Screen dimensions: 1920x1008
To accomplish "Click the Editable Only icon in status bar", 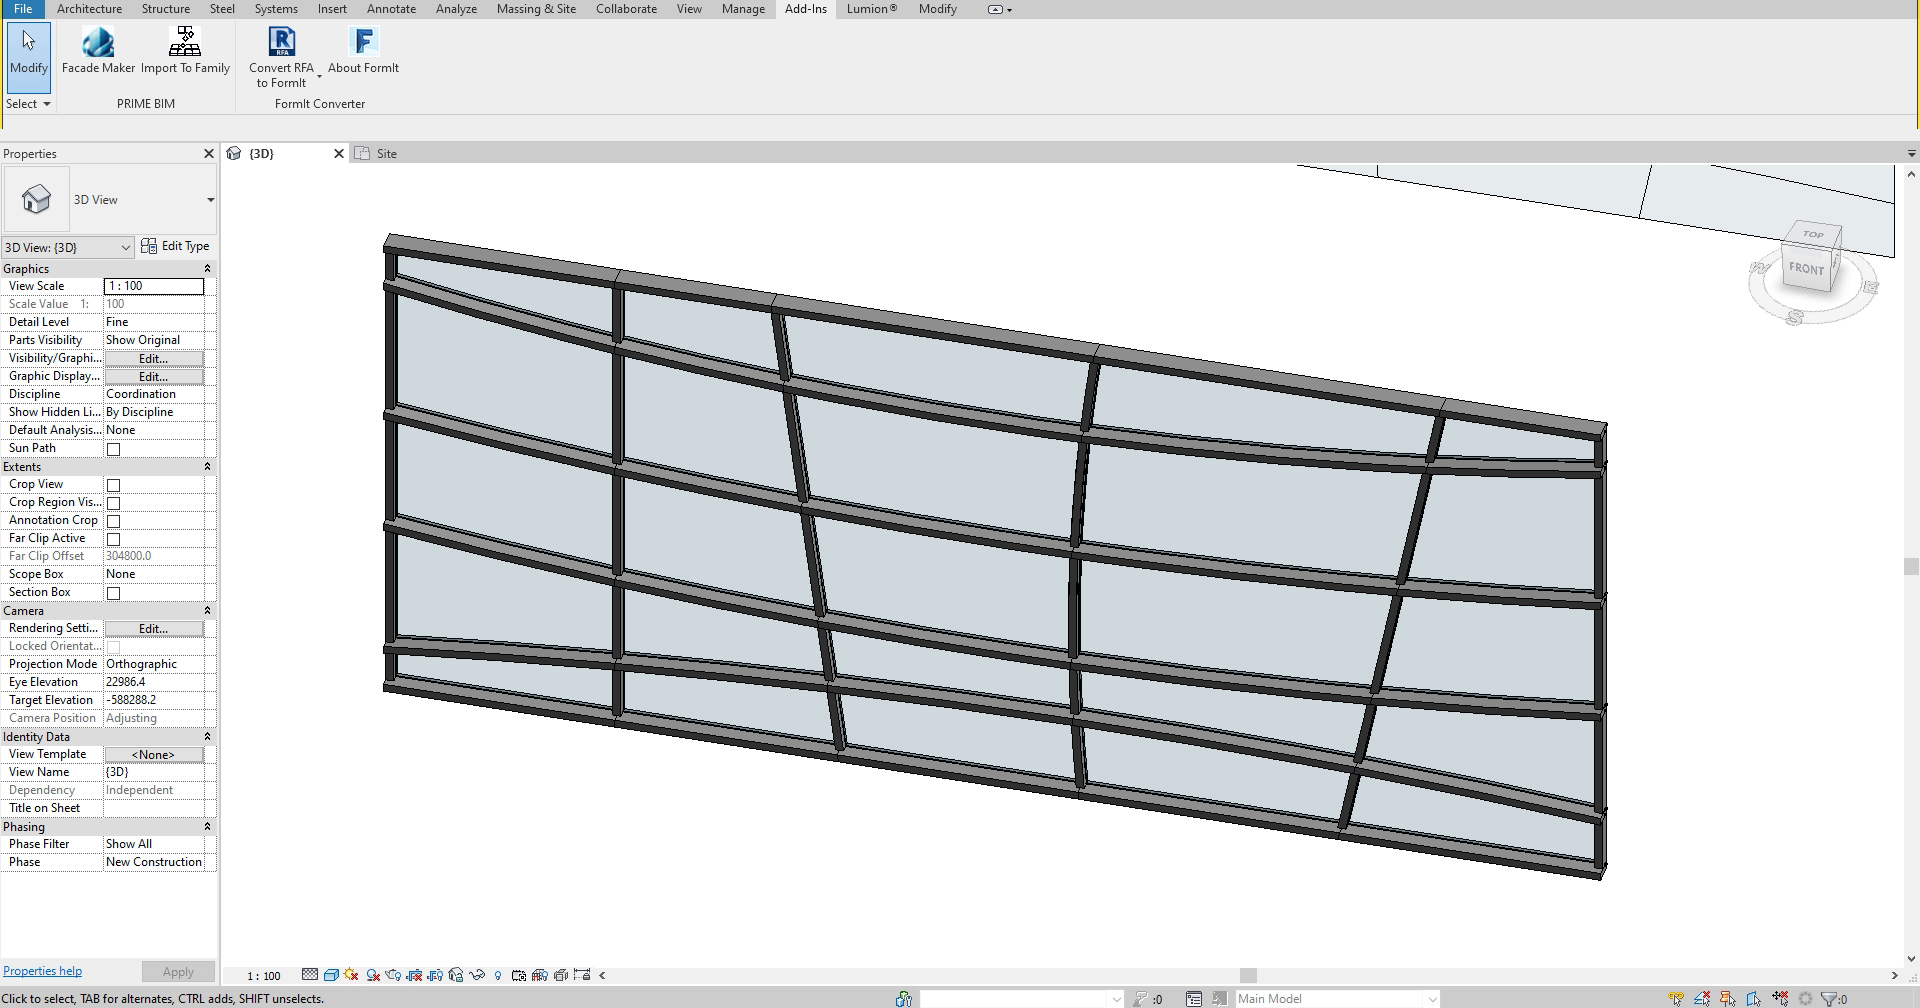I will click(1141, 998).
